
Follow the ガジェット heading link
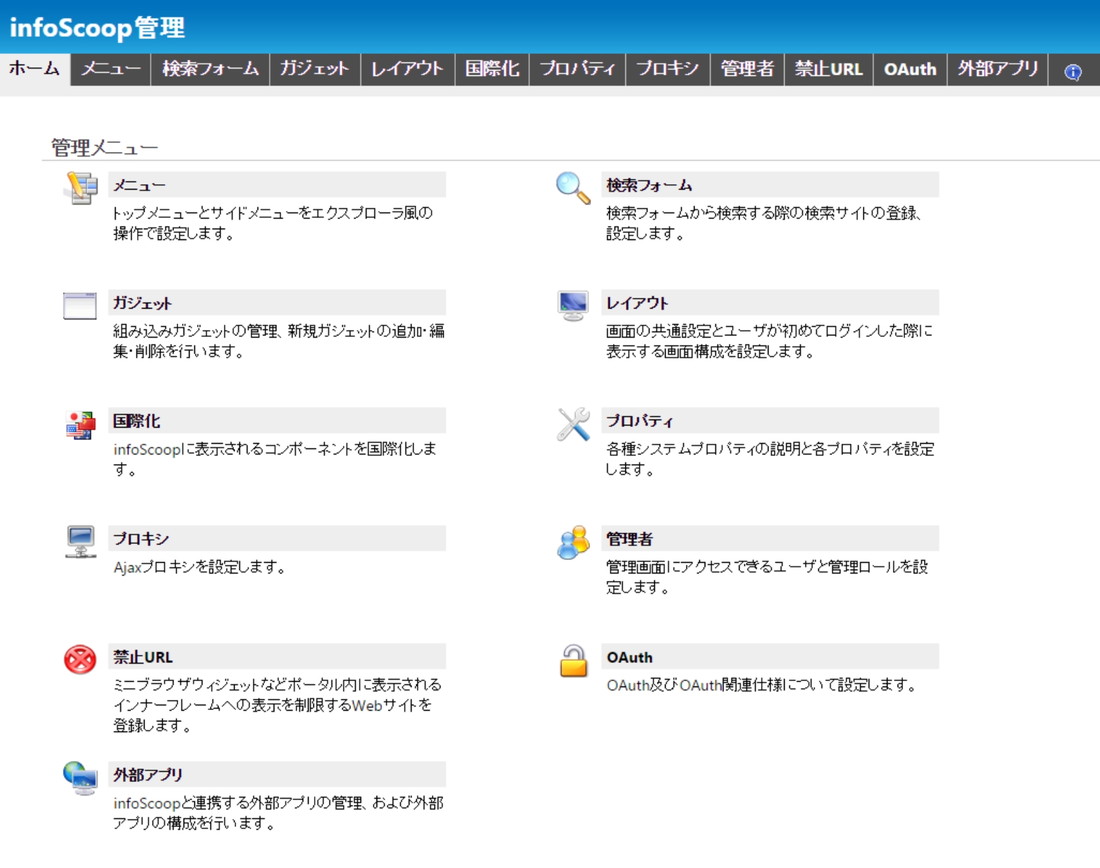[x=142, y=303]
